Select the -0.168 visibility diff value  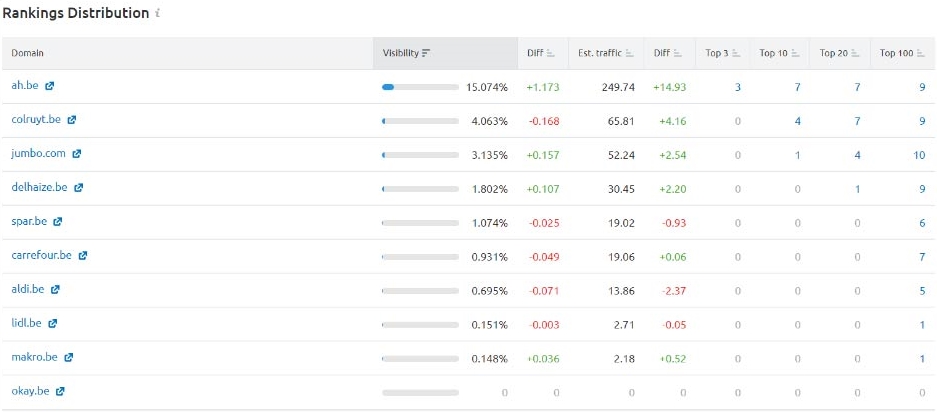pyautogui.click(x=544, y=121)
